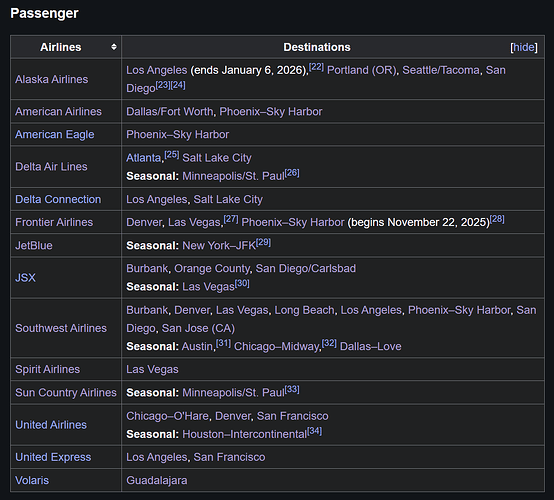Open the Chicago–Midway seasonal destination link
This screenshot has height=500, width=554.
[x=277, y=346]
